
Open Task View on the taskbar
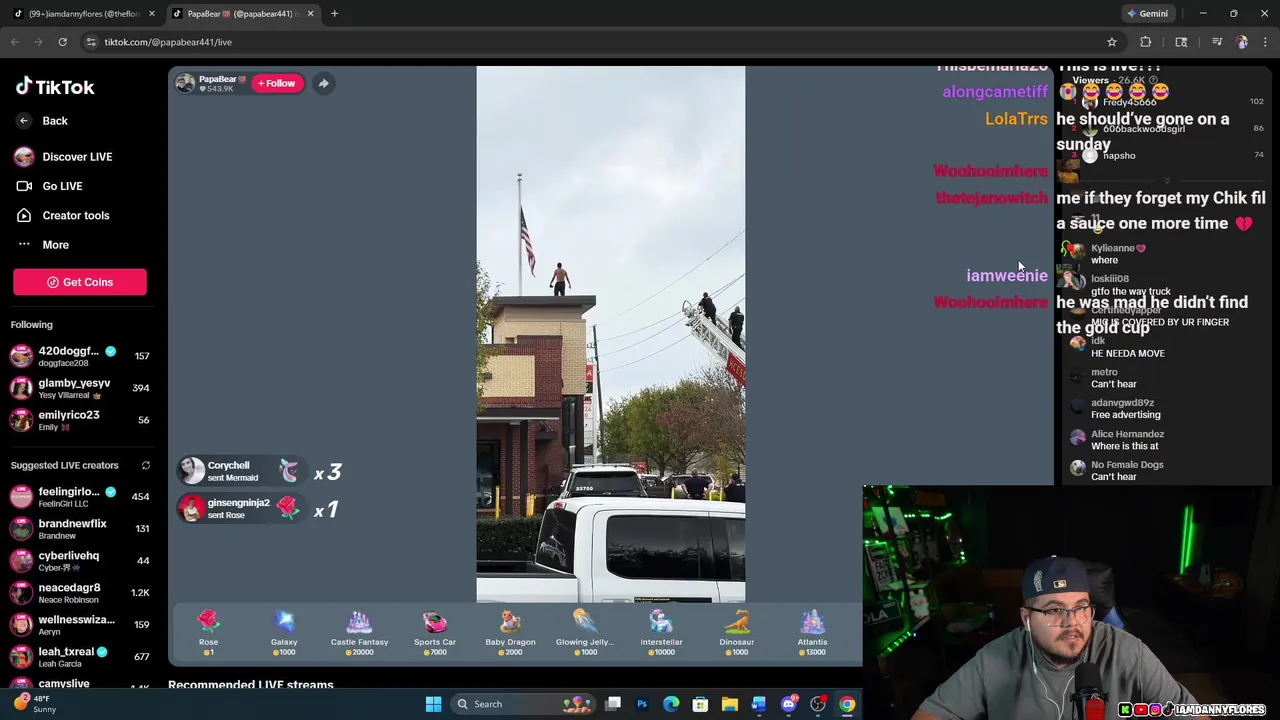coord(613,704)
